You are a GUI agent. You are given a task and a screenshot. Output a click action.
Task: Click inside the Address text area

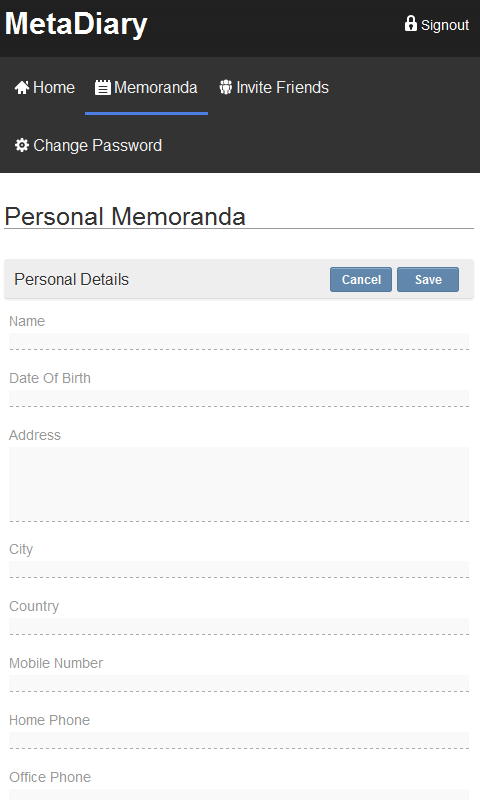239,484
